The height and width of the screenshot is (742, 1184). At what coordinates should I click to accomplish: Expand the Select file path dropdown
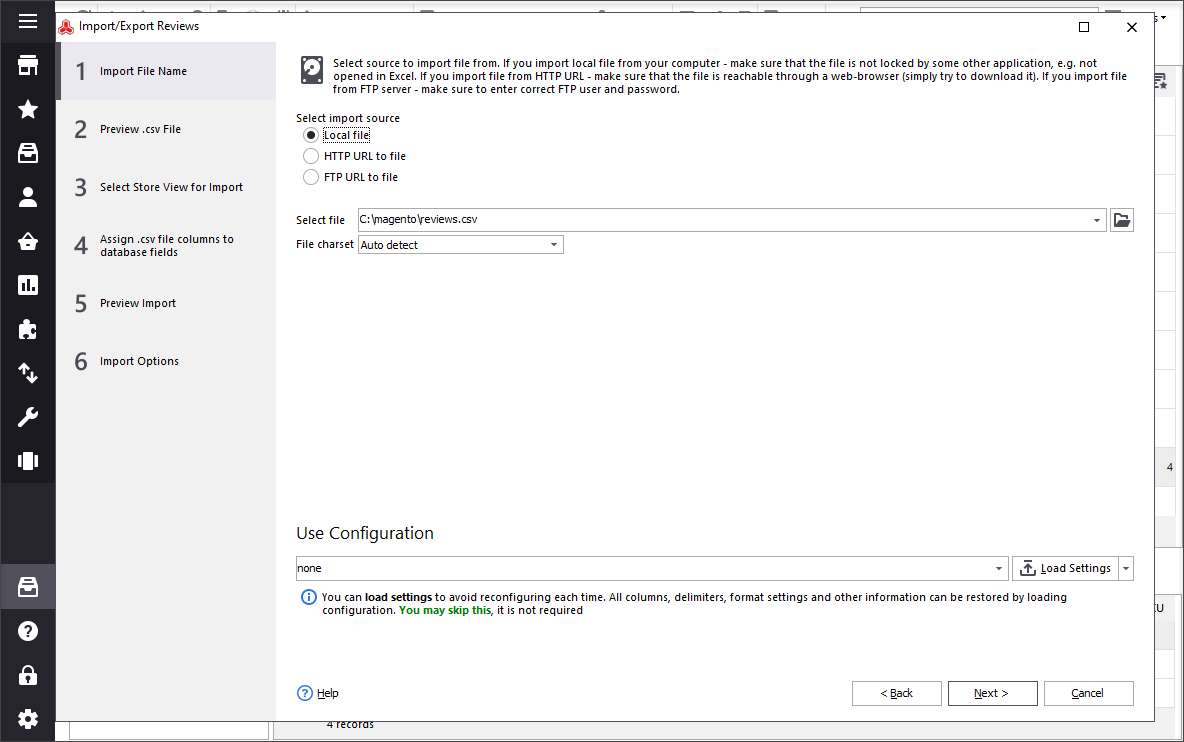point(1096,220)
